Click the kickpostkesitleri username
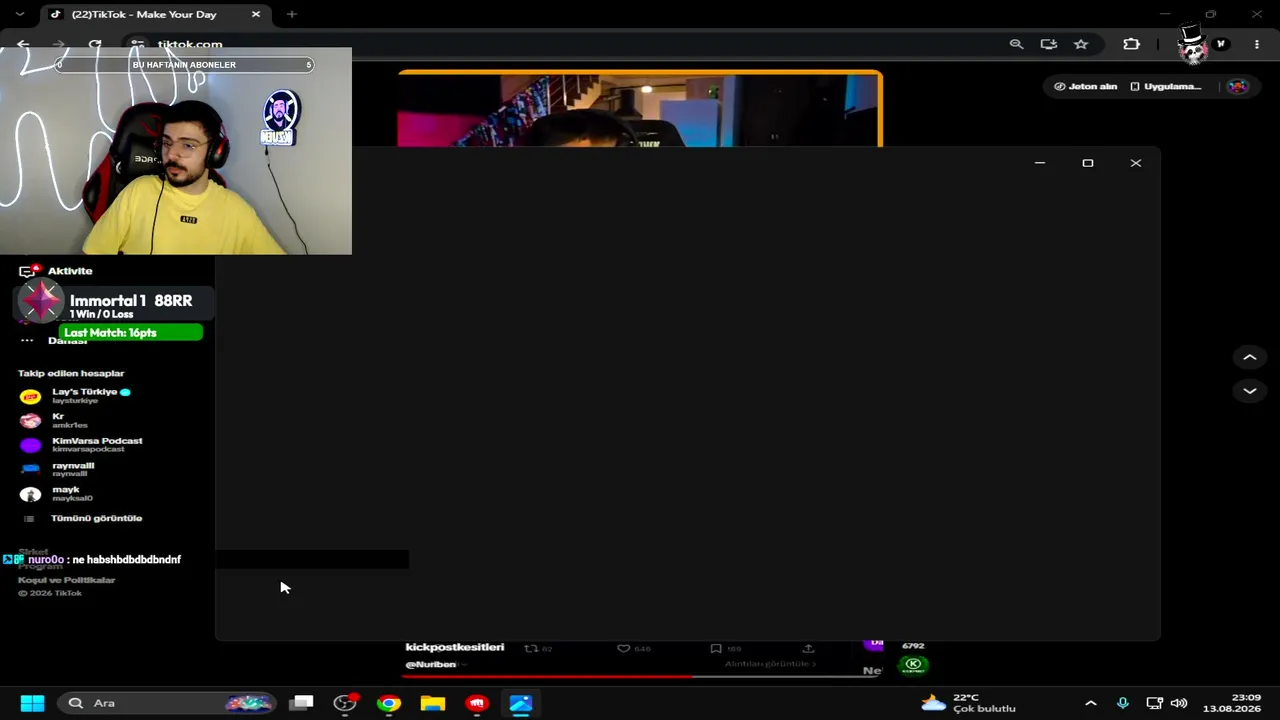The width and height of the screenshot is (1280, 720). 455,647
